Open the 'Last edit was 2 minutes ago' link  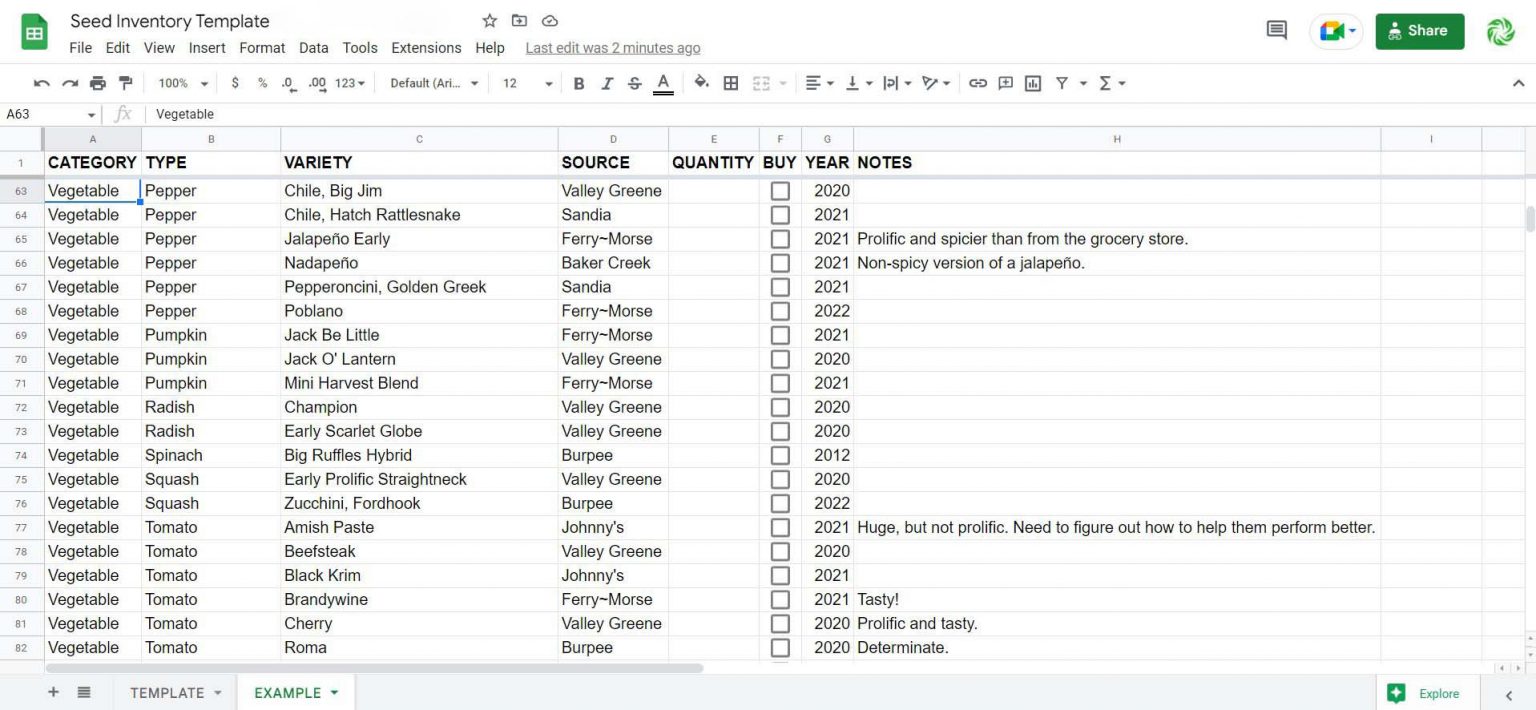(x=613, y=47)
